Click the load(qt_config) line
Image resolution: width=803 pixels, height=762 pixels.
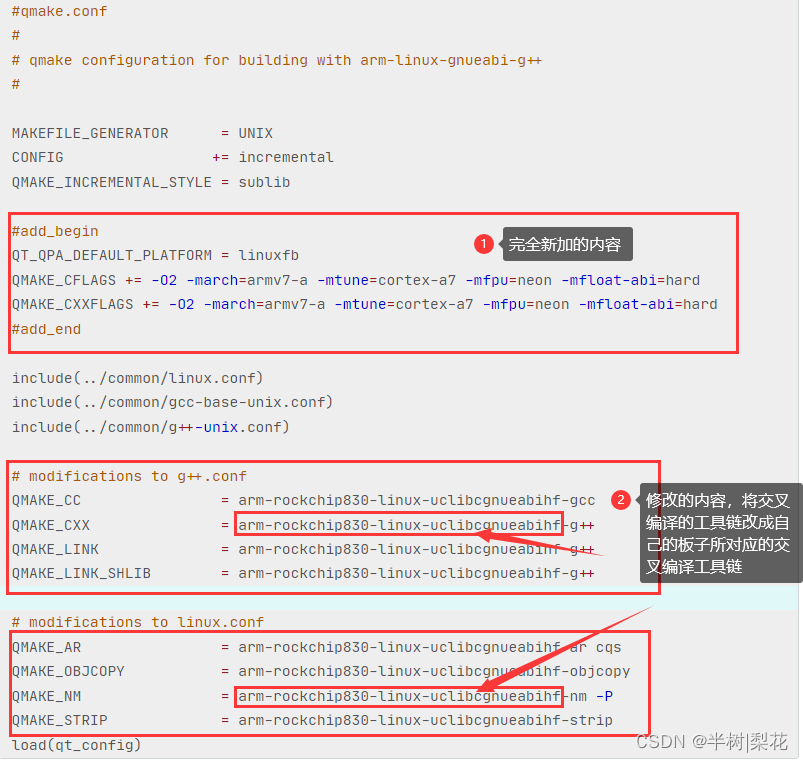click(76, 745)
